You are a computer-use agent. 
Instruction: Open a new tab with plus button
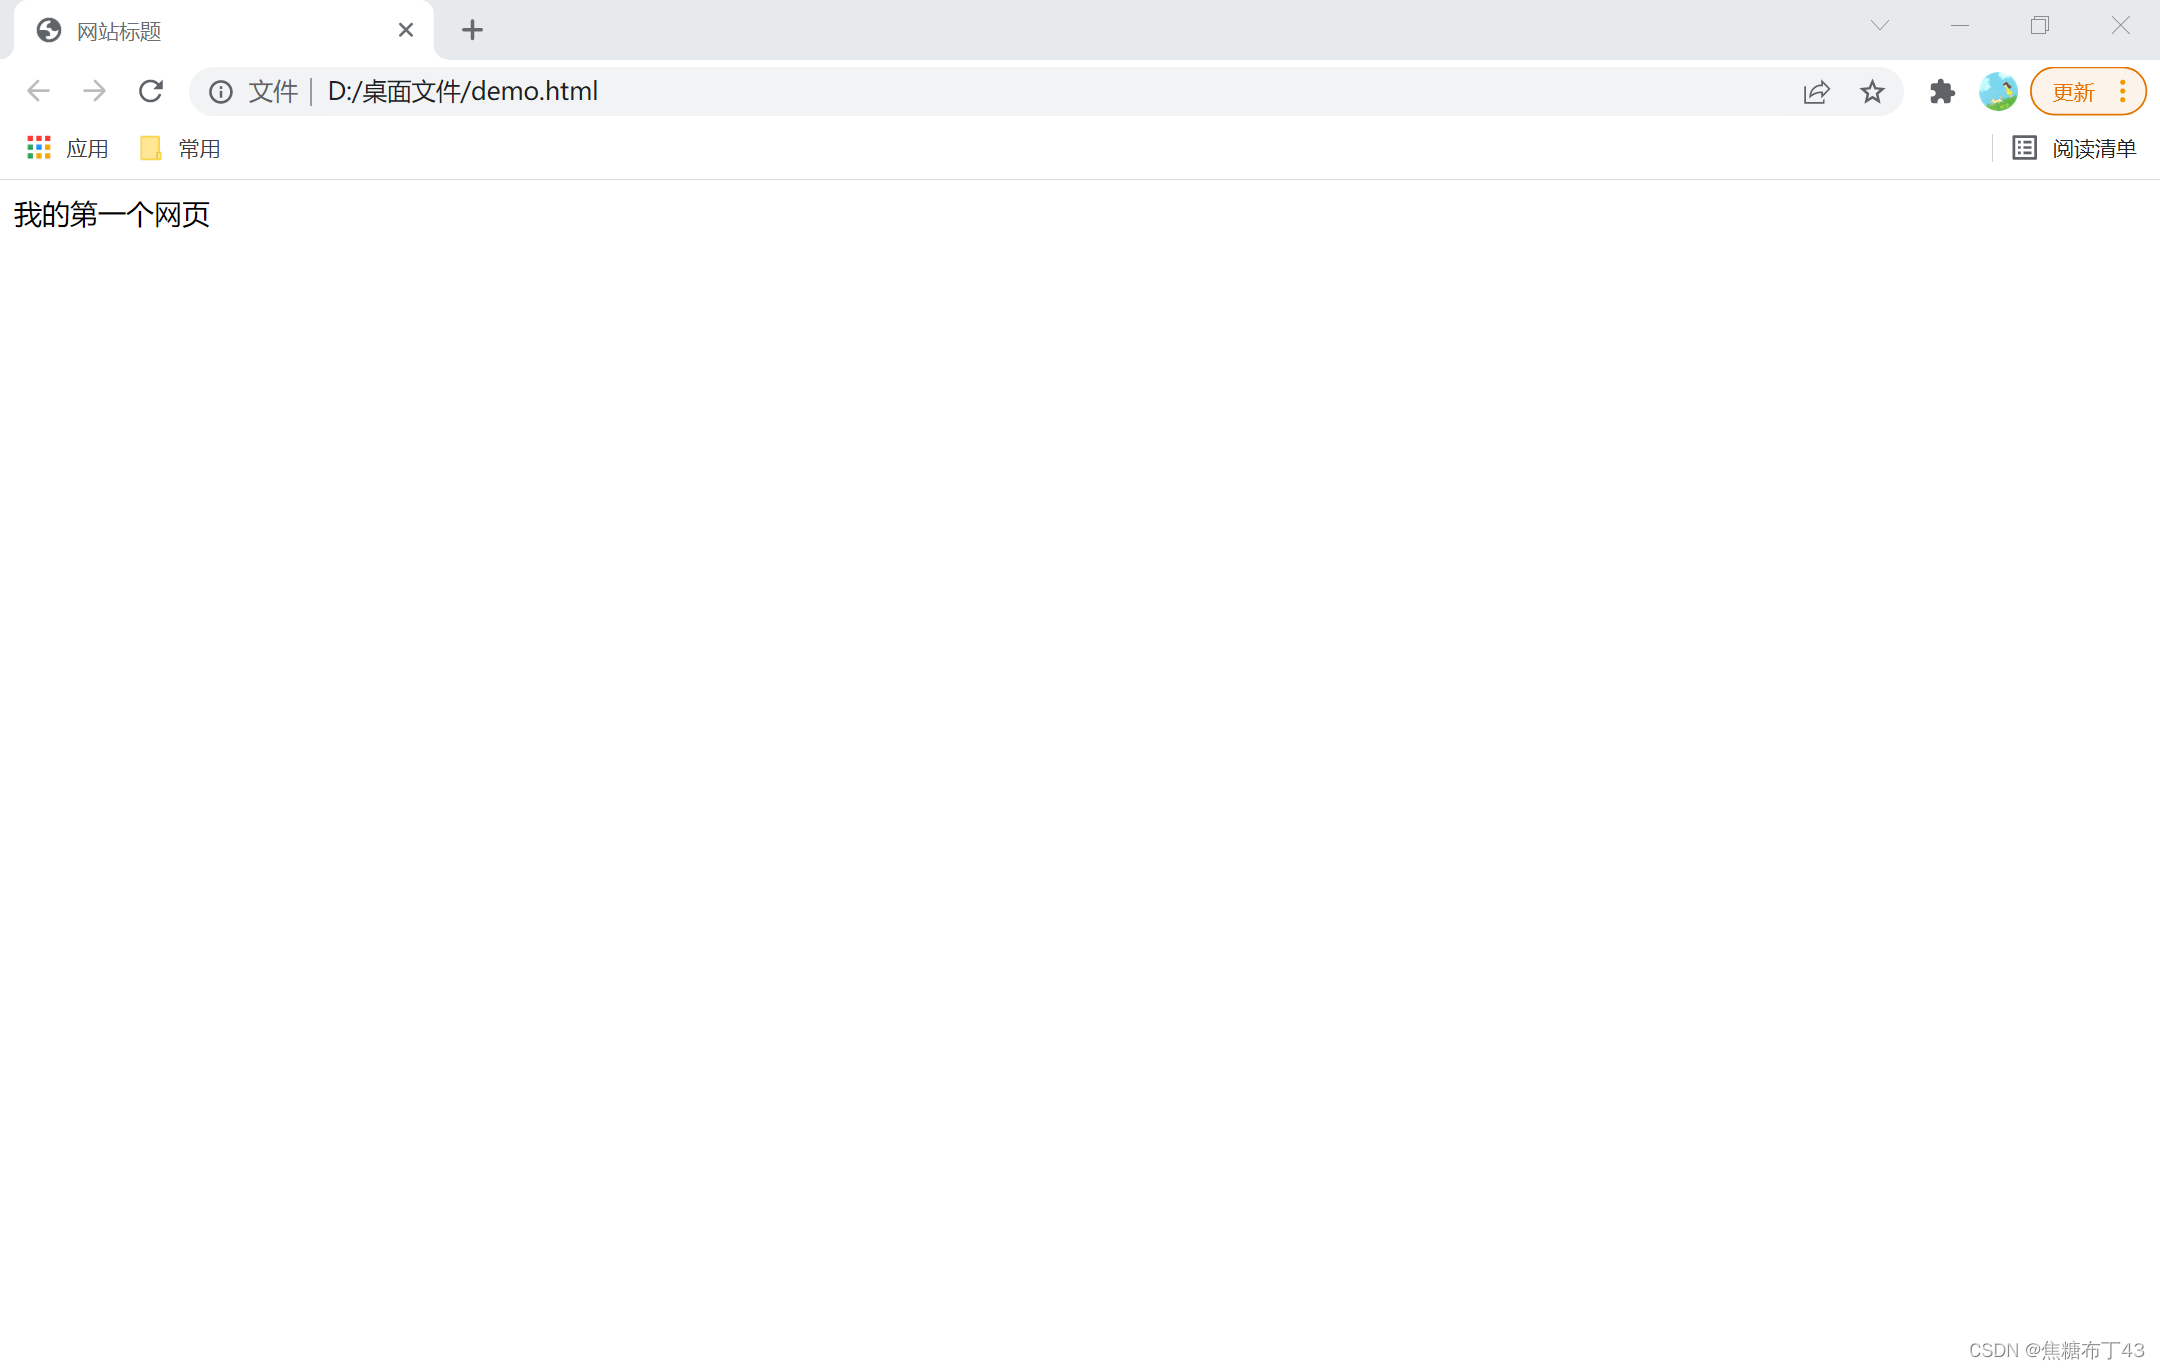pyautogui.click(x=472, y=30)
